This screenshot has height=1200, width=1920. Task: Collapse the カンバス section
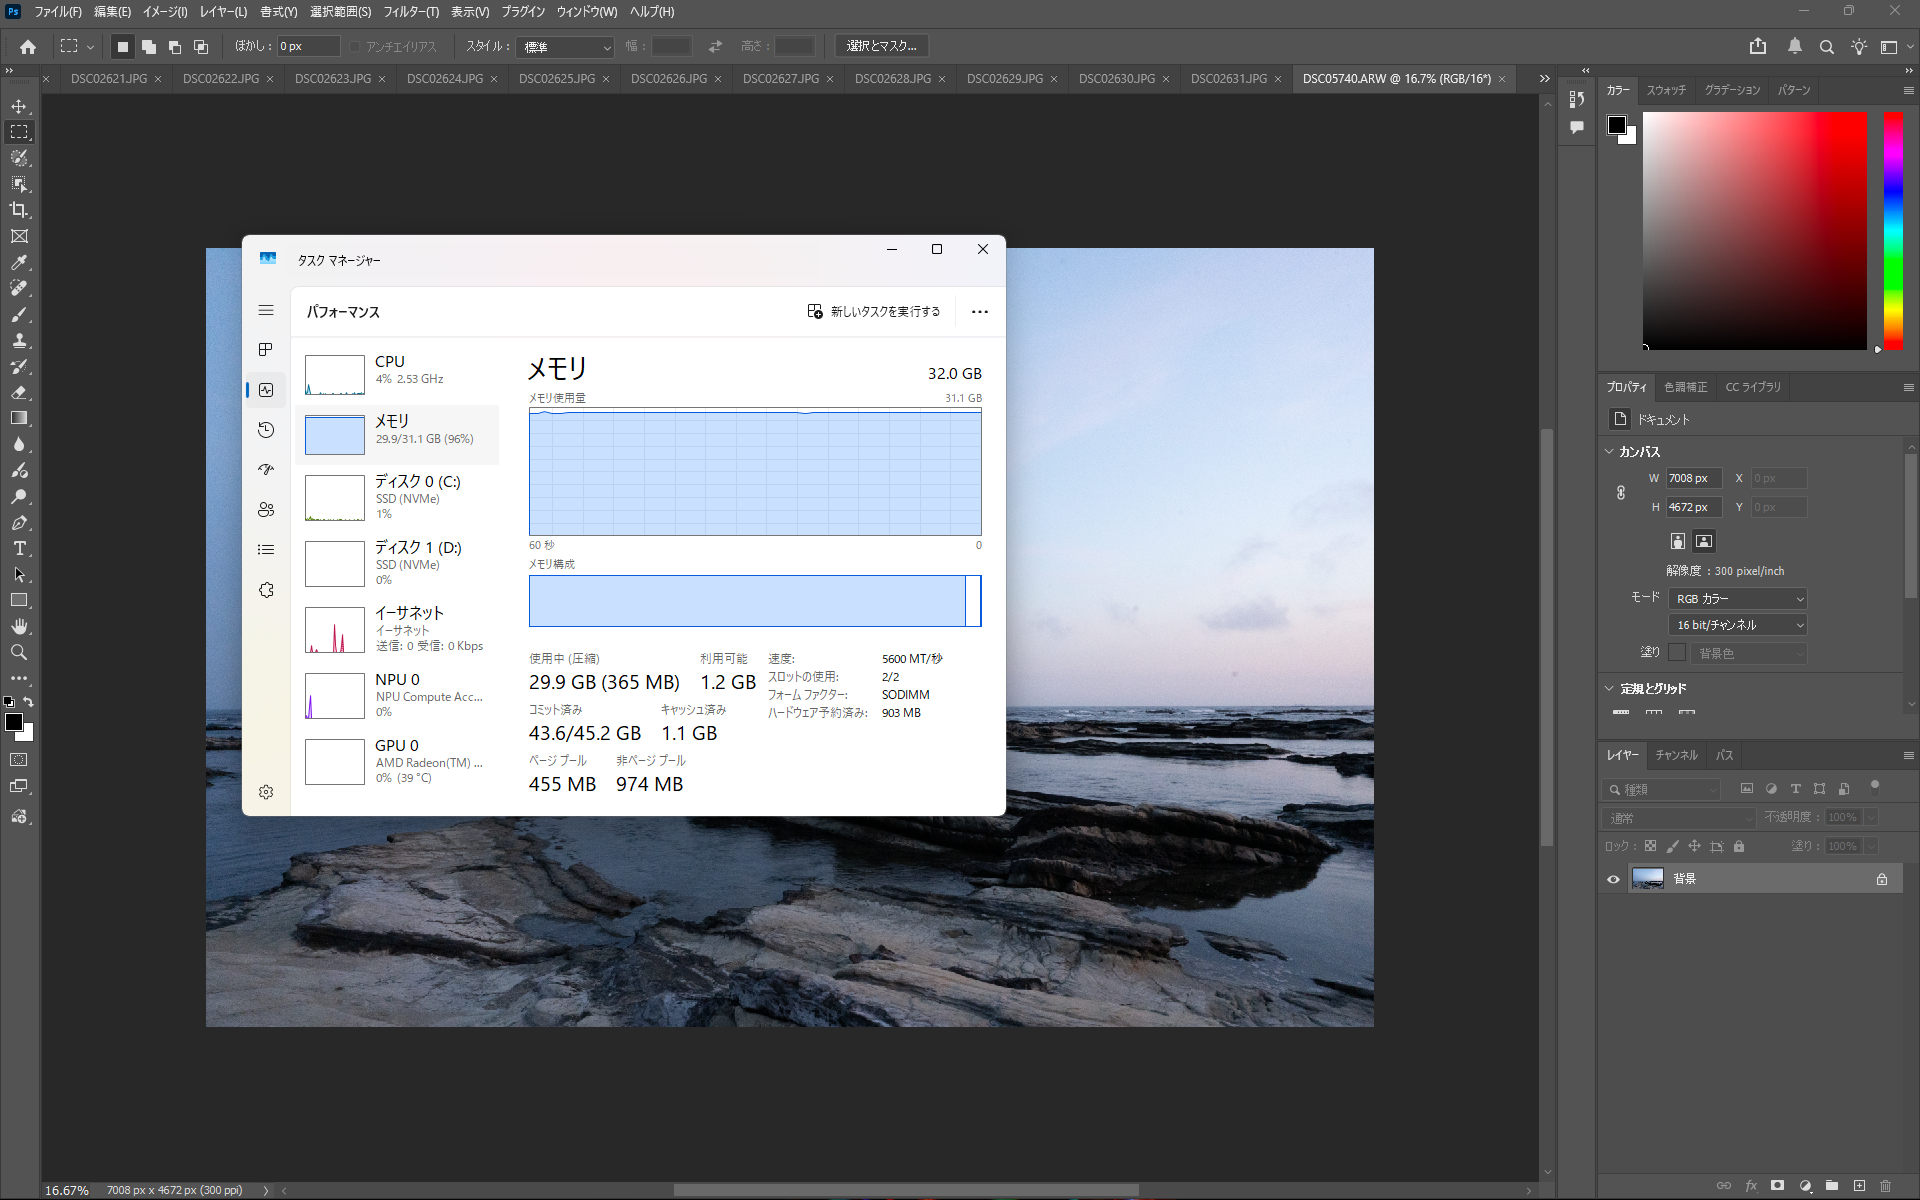pyautogui.click(x=1610, y=452)
